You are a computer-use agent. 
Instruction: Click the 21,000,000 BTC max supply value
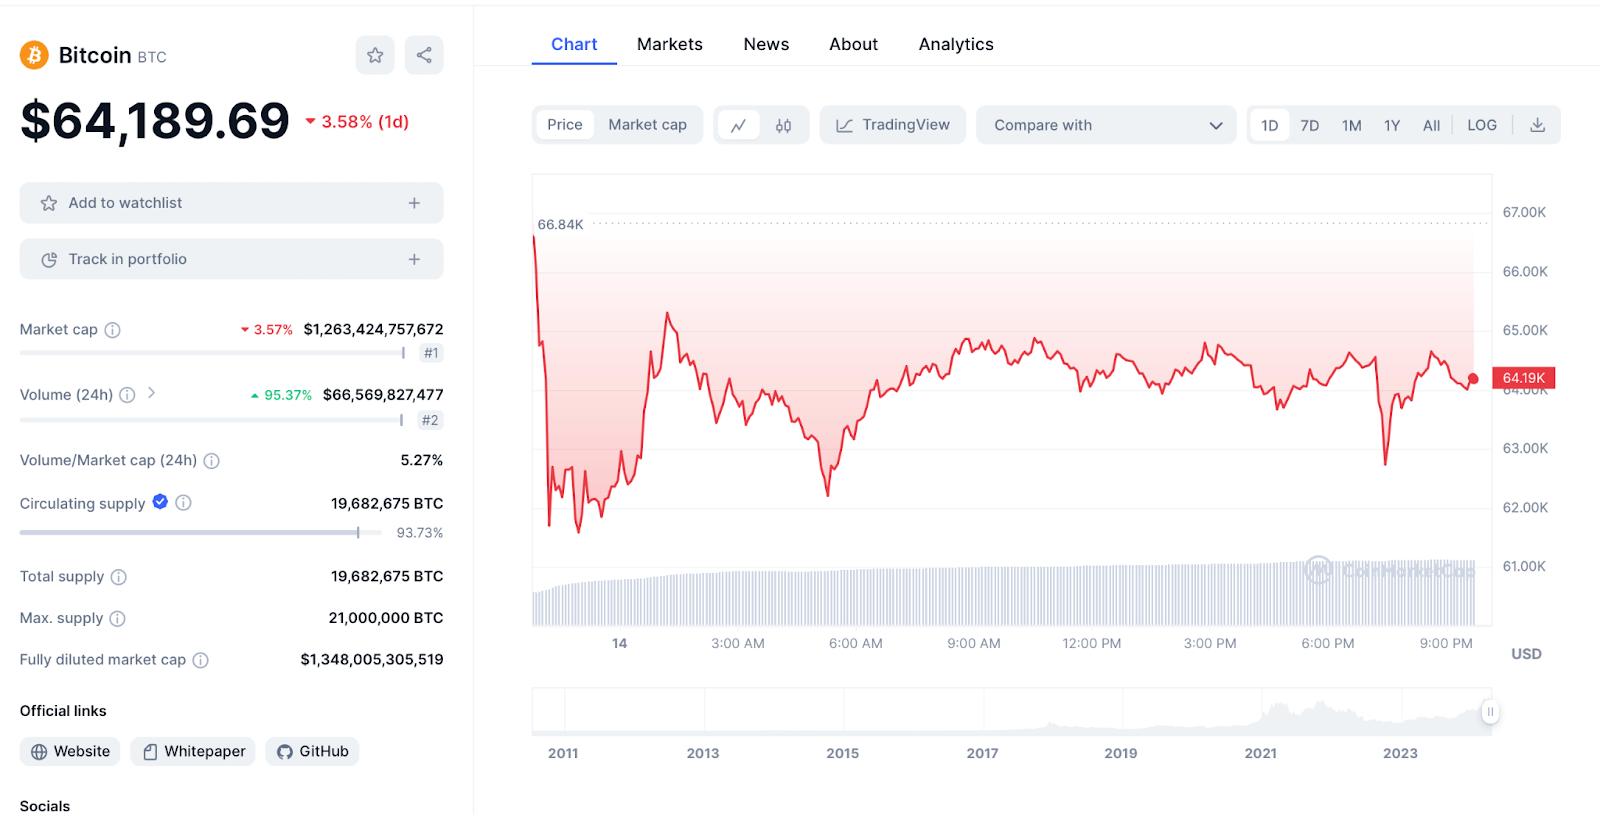tap(386, 618)
